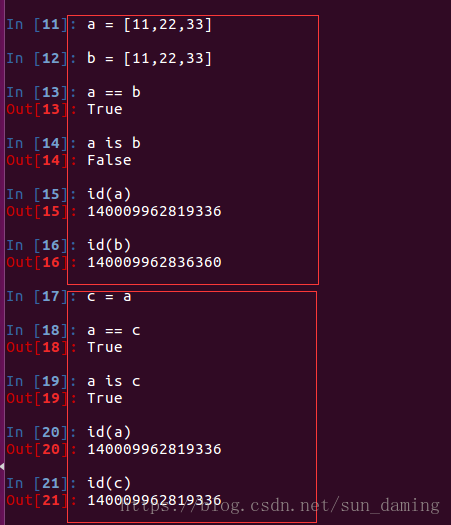Screen dimensions: 451x525
Task: Click the expression "a is b"
Action: click(x=114, y=143)
